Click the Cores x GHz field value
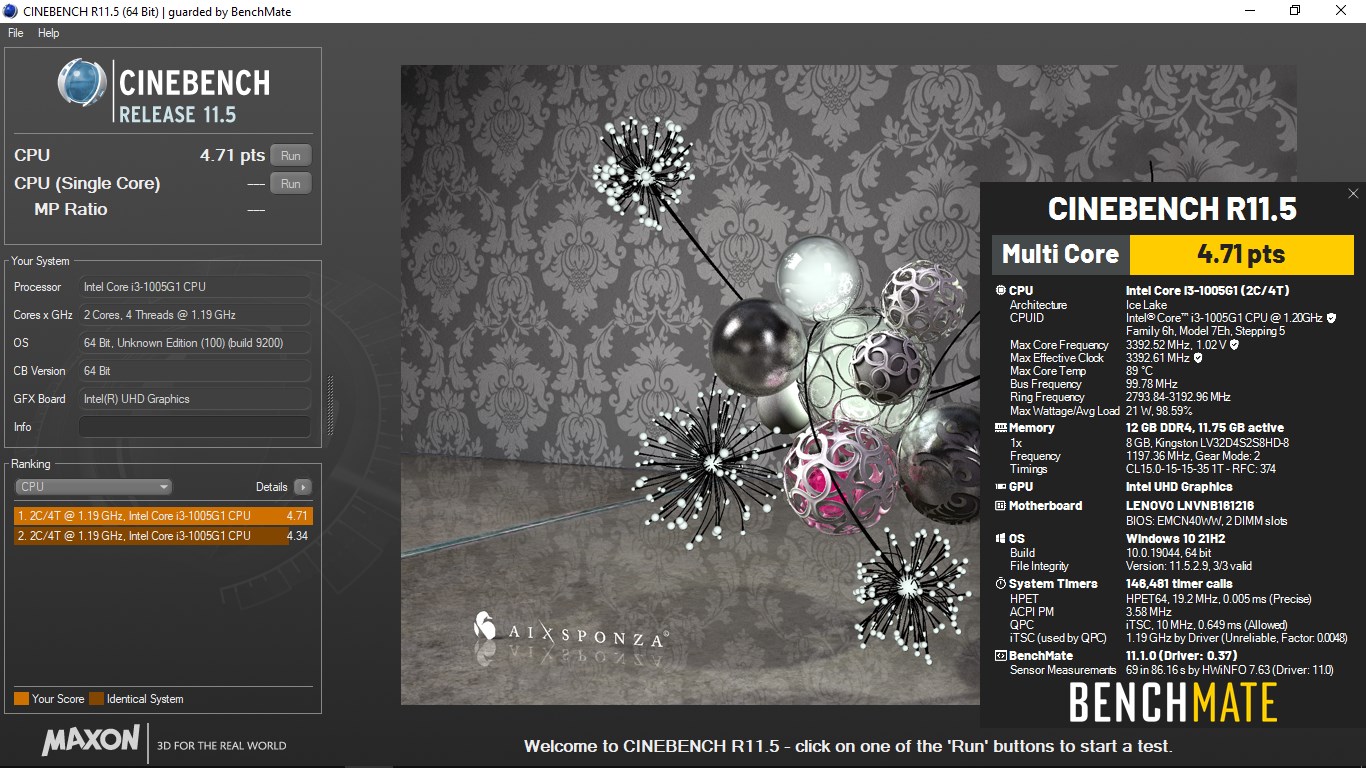Screen dimensions: 1366x768 [x=194, y=315]
